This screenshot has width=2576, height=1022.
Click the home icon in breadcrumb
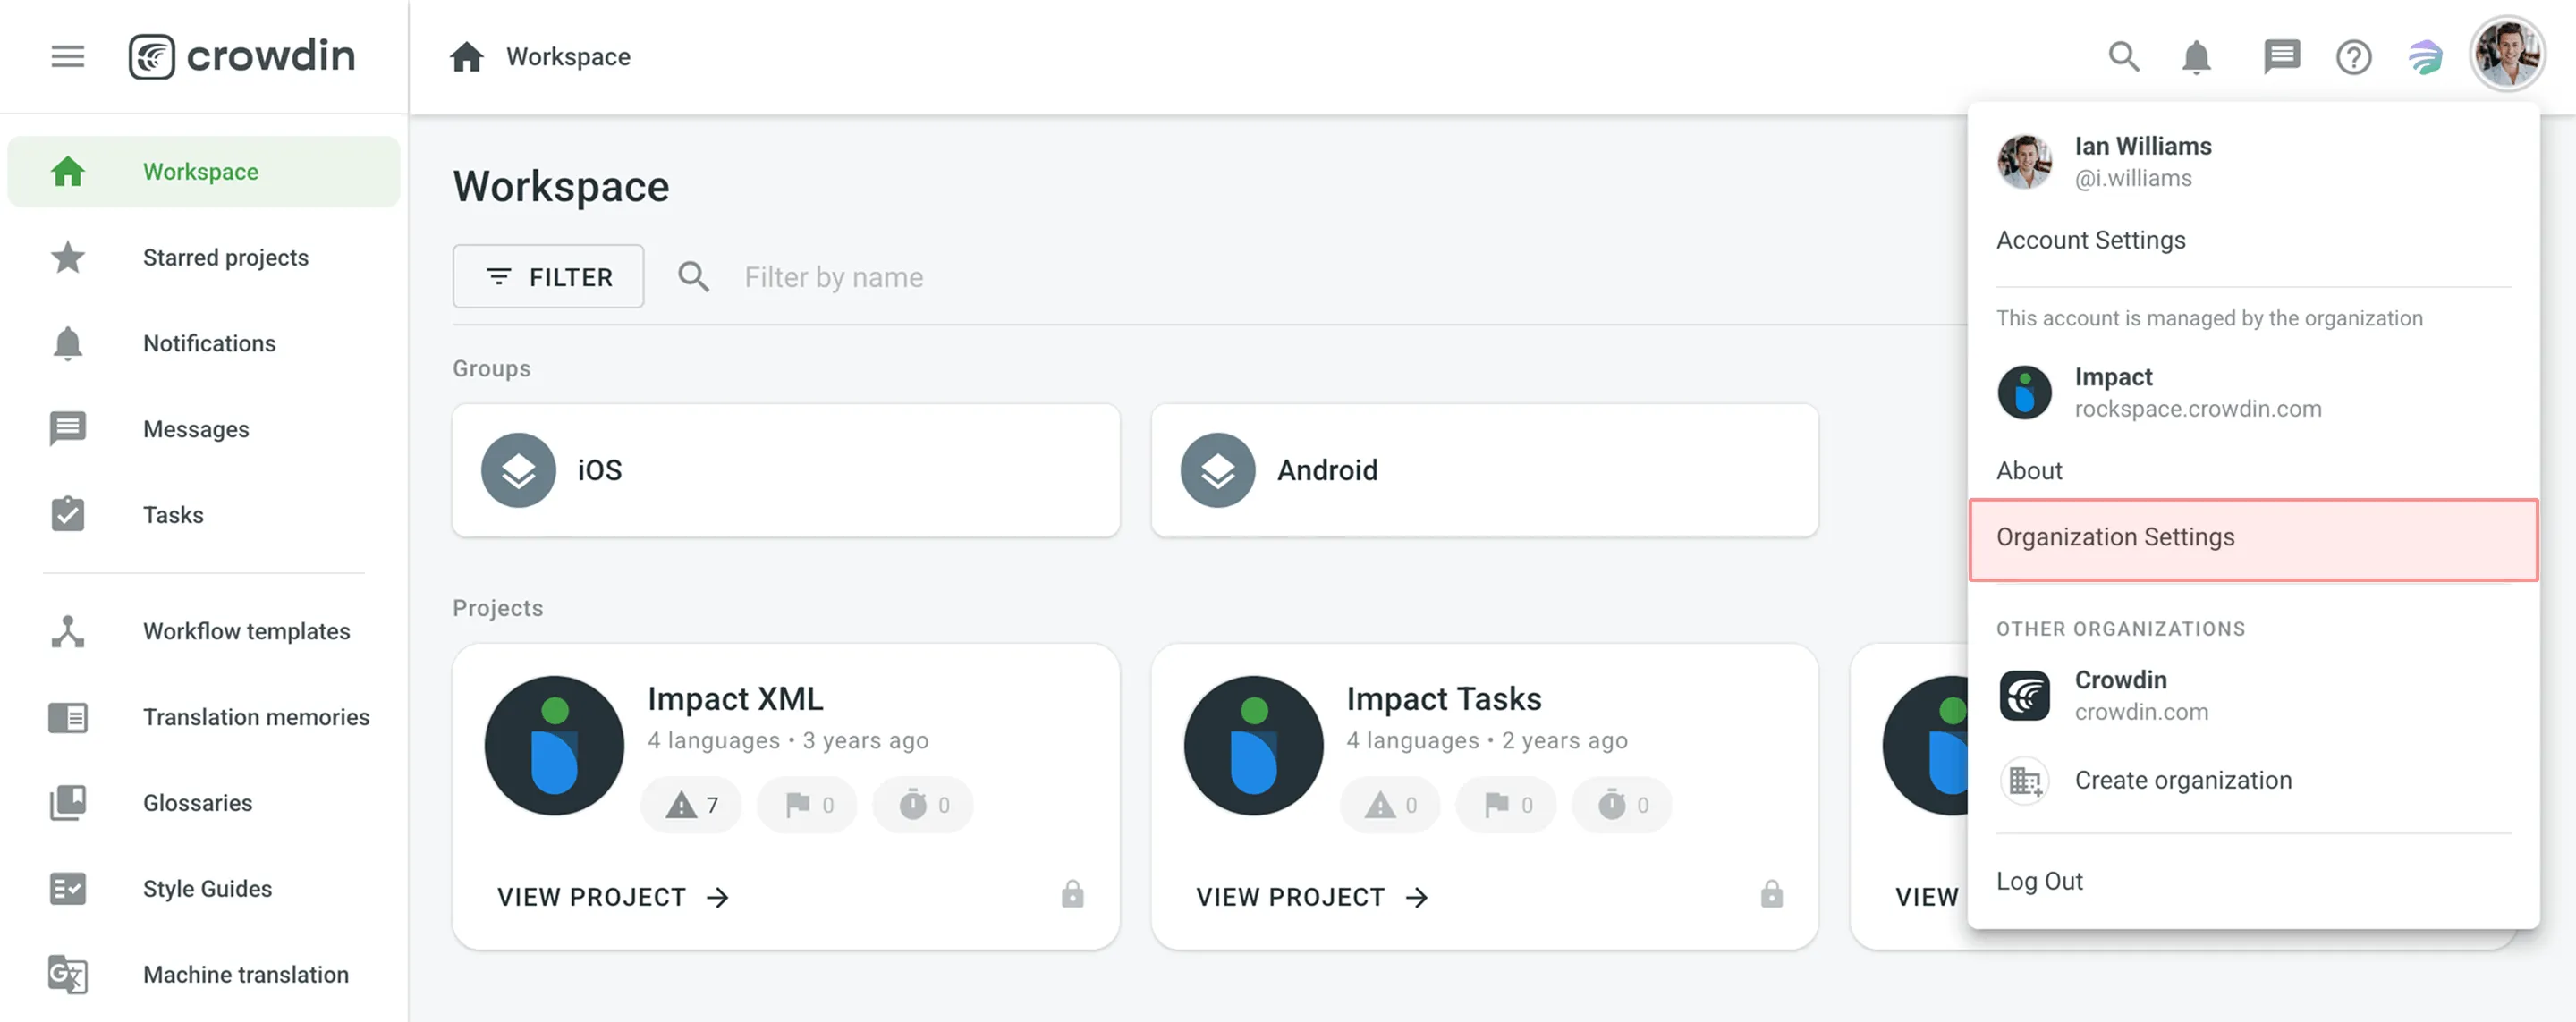pyautogui.click(x=466, y=57)
